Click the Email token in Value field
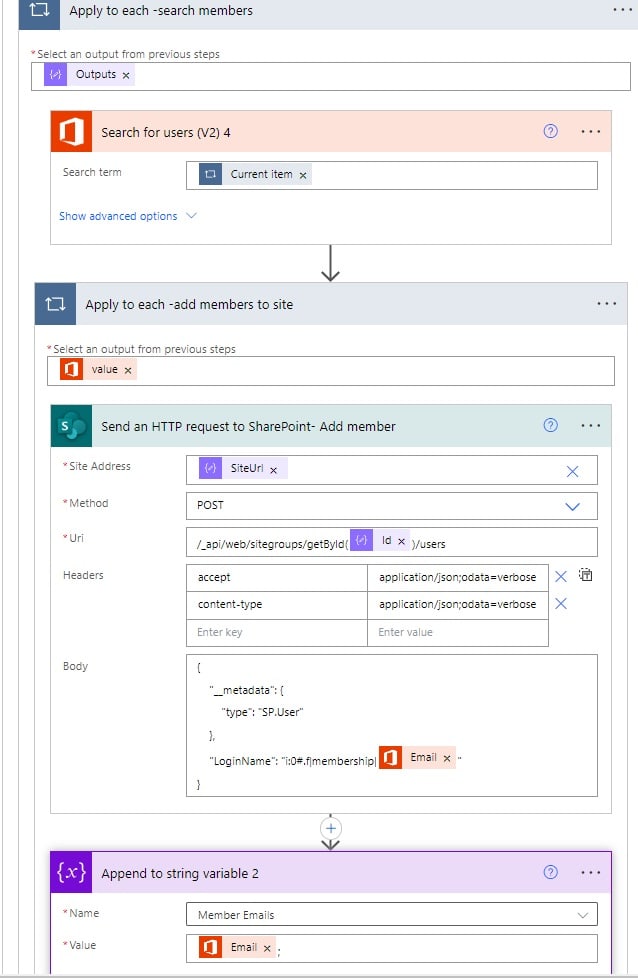Image resolution: width=638 pixels, height=978 pixels. [238, 947]
